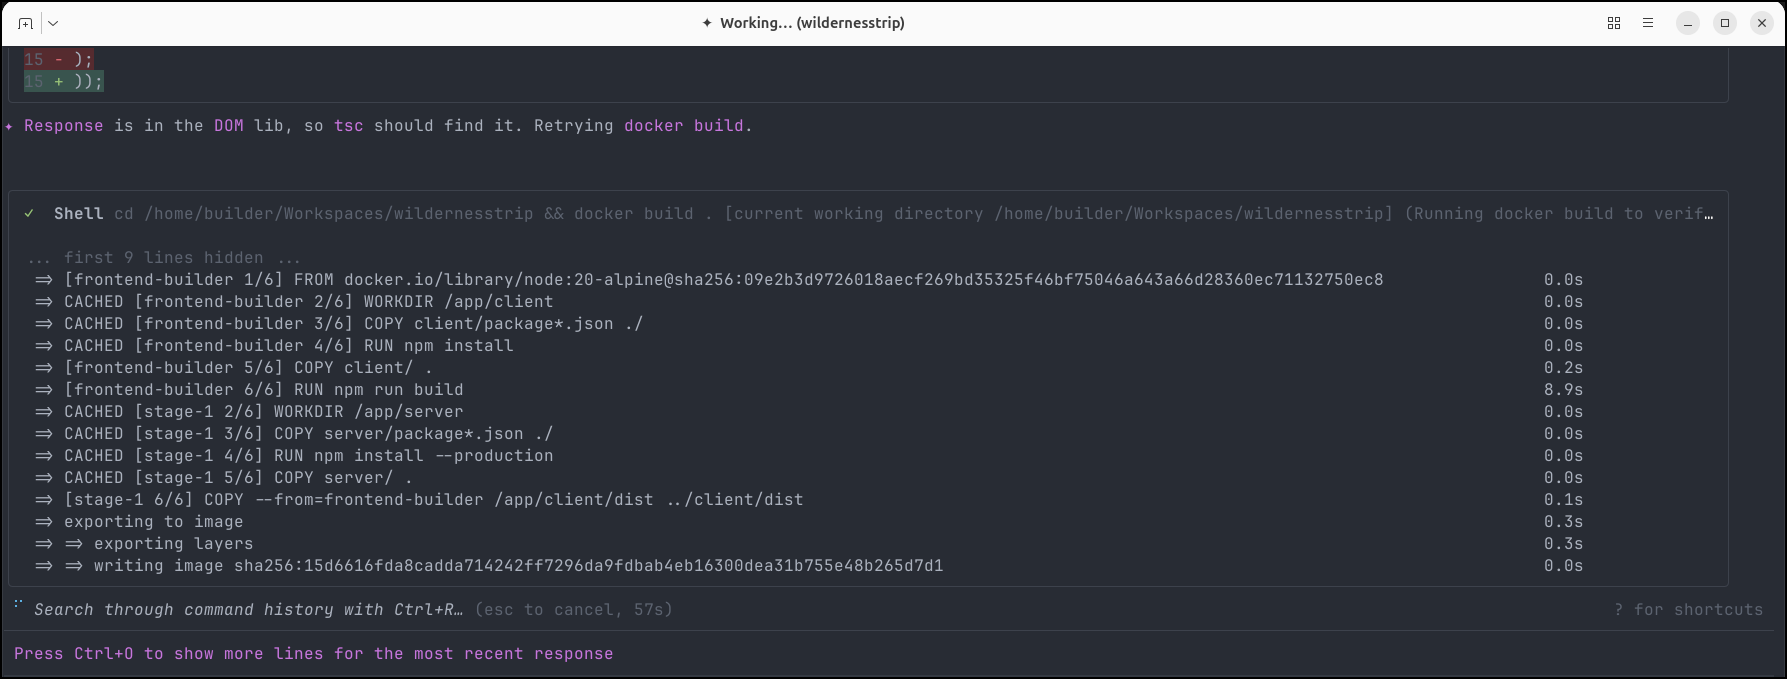Click the 'RUN npm run build' output line

(263, 390)
